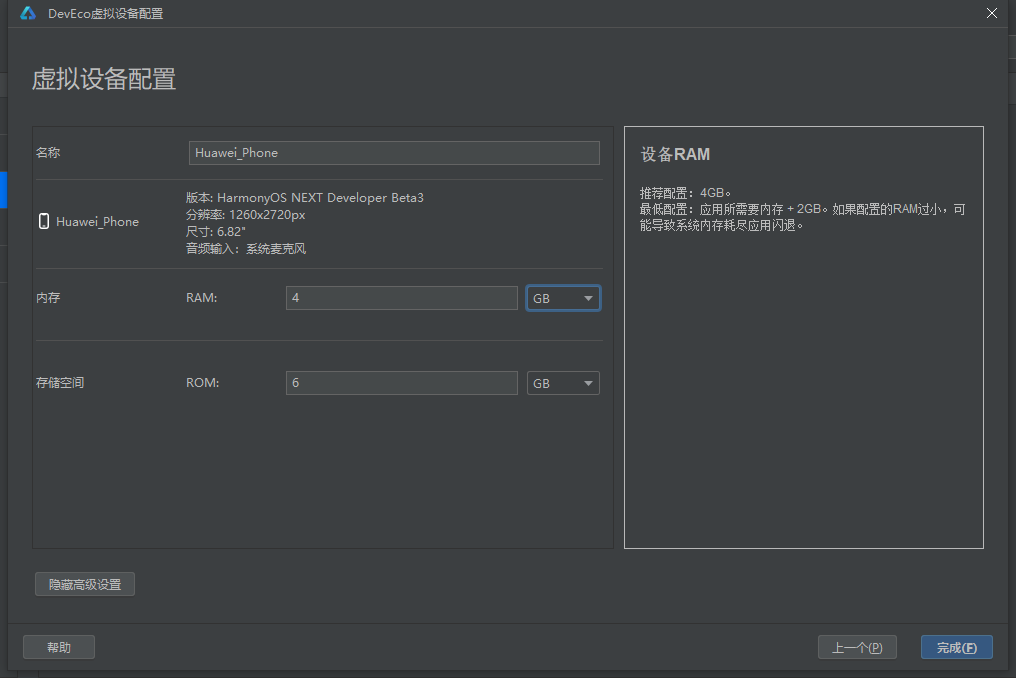The width and height of the screenshot is (1016, 678).
Task: Click the 名称 label
Action: 48,152
